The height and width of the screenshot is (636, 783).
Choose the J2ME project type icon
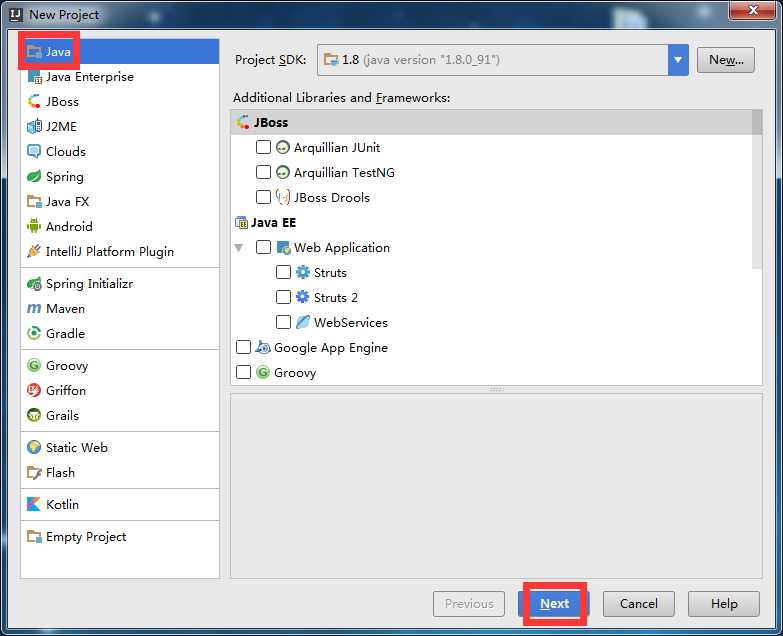34,127
